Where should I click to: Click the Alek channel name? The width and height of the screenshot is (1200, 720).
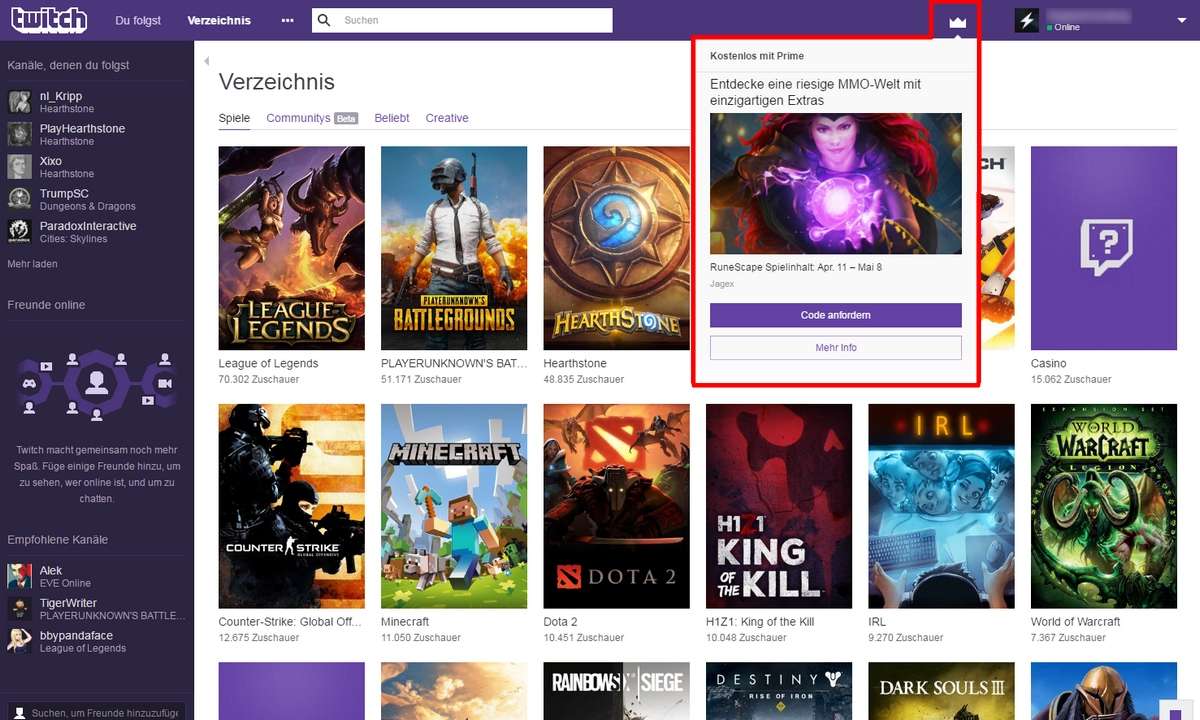tap(51, 570)
